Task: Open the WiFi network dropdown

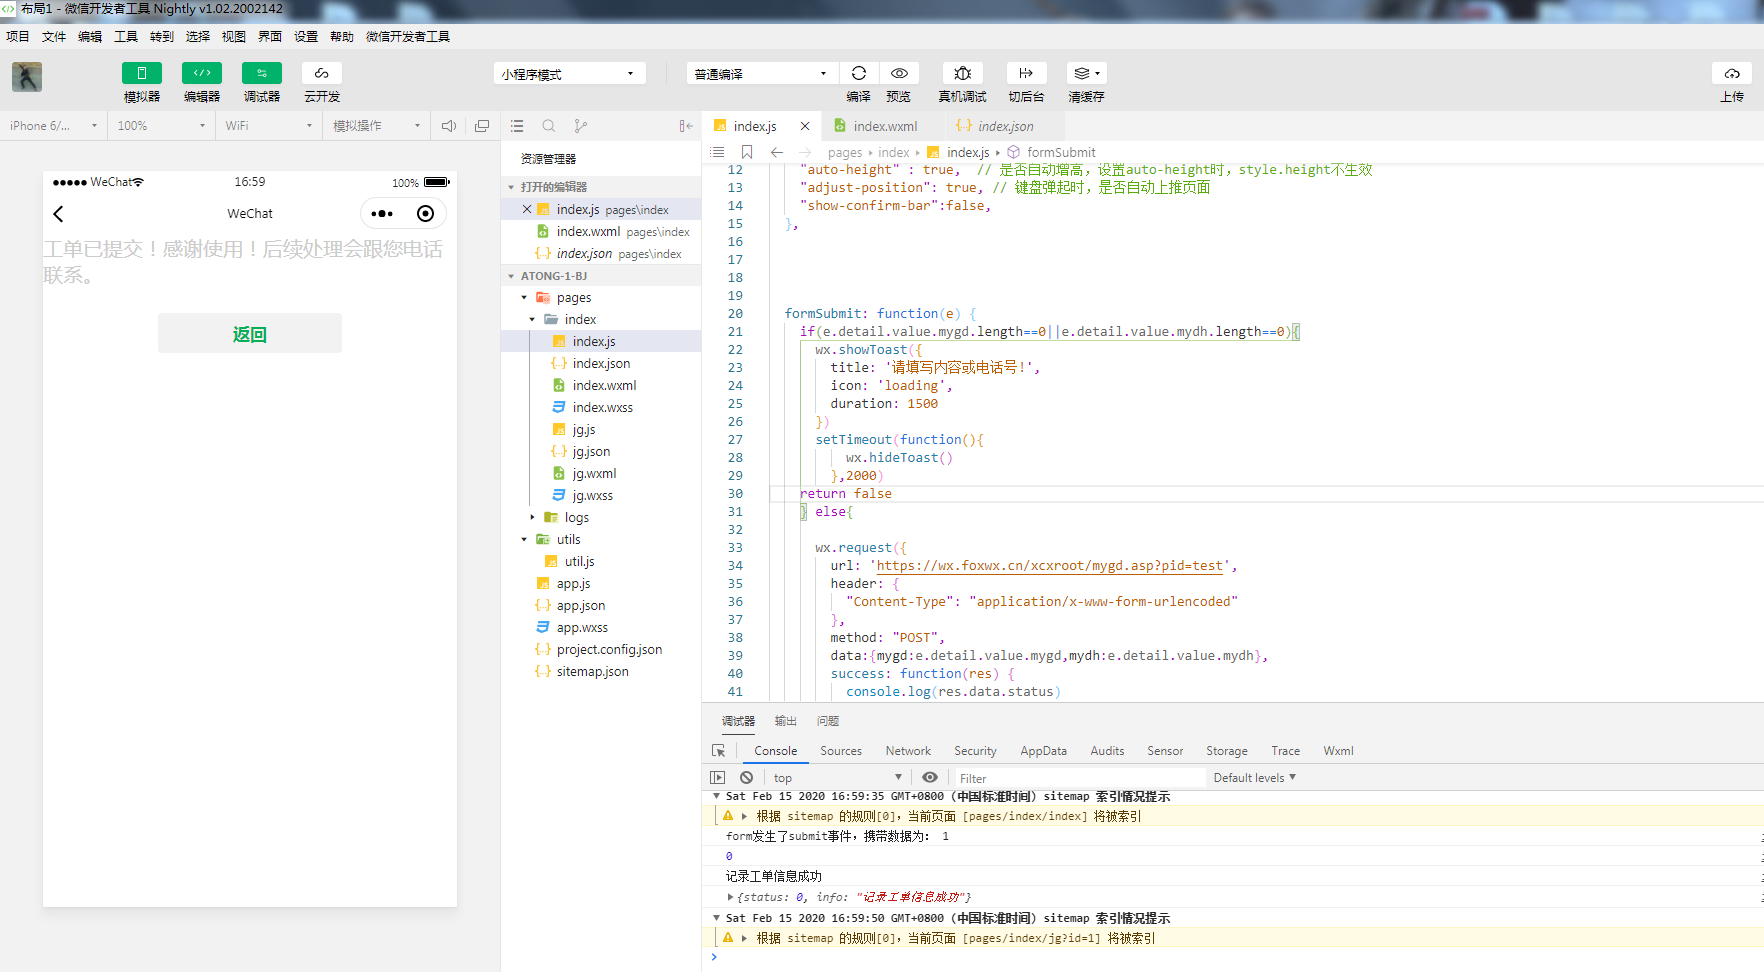Action: point(269,126)
